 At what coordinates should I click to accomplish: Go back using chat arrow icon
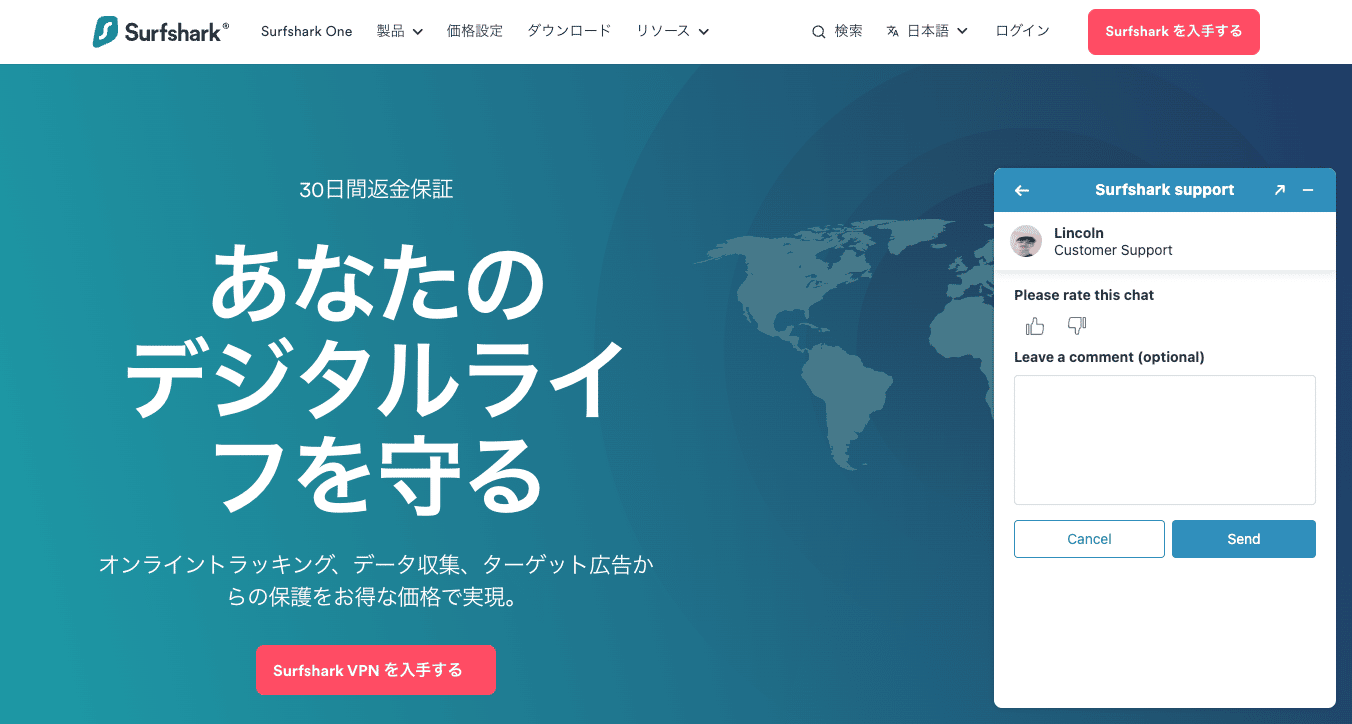coord(1021,190)
